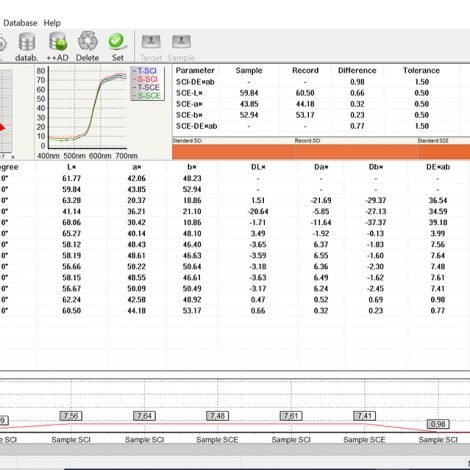Viewport: 470px width, 470px height.
Task: Click the 7.48 trend chart marker
Action: [x=218, y=416]
